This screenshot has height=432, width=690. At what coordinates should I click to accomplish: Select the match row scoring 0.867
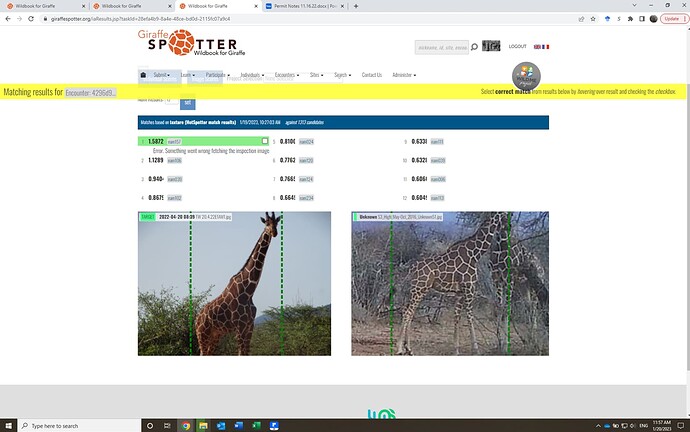point(203,198)
